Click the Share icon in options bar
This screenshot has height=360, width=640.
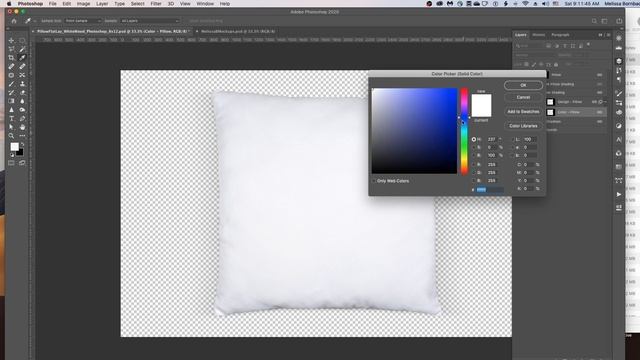coord(619,21)
